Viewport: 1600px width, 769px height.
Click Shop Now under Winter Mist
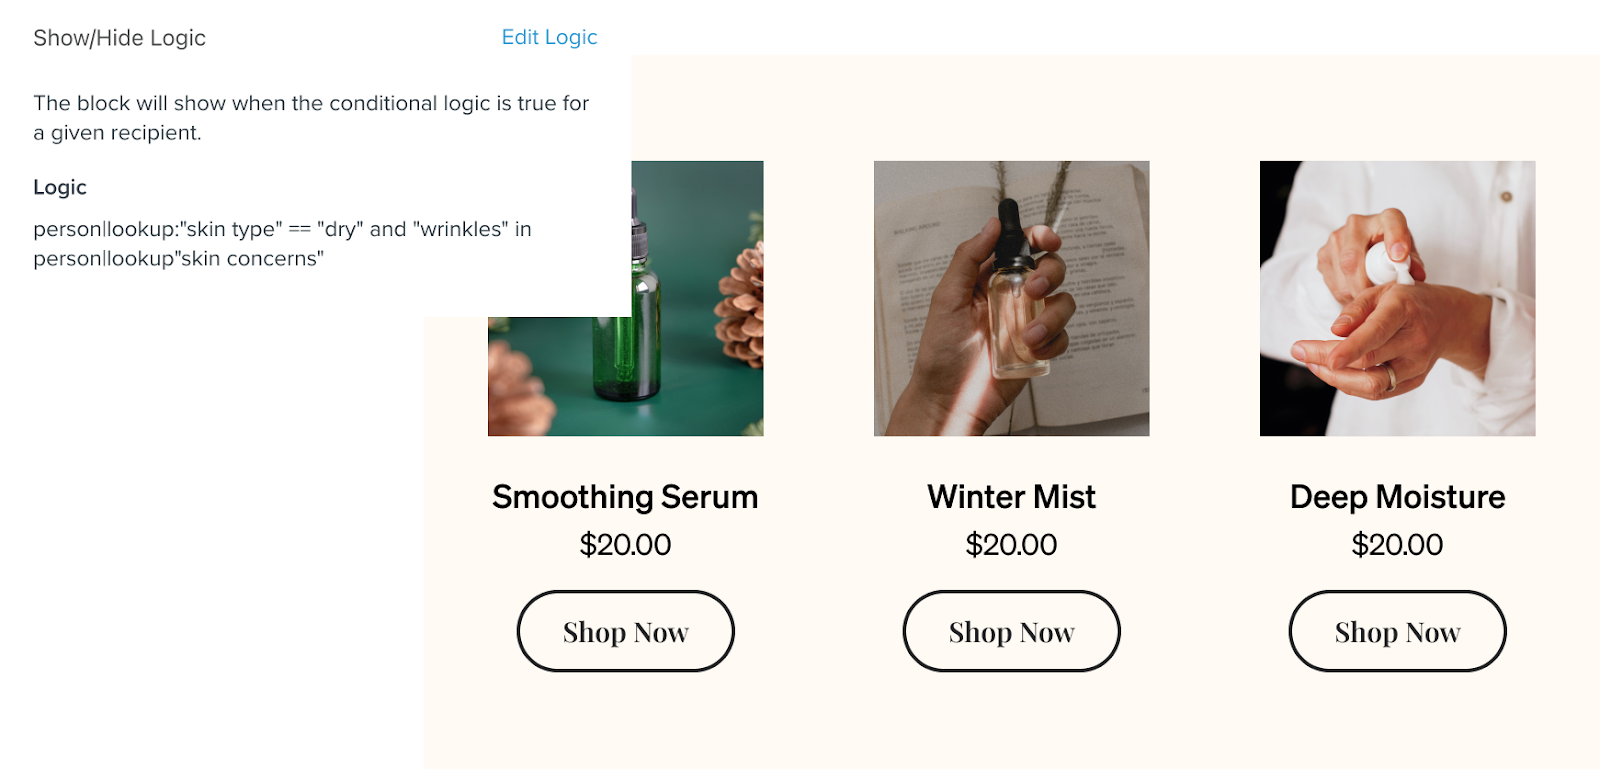pyautogui.click(x=1011, y=631)
